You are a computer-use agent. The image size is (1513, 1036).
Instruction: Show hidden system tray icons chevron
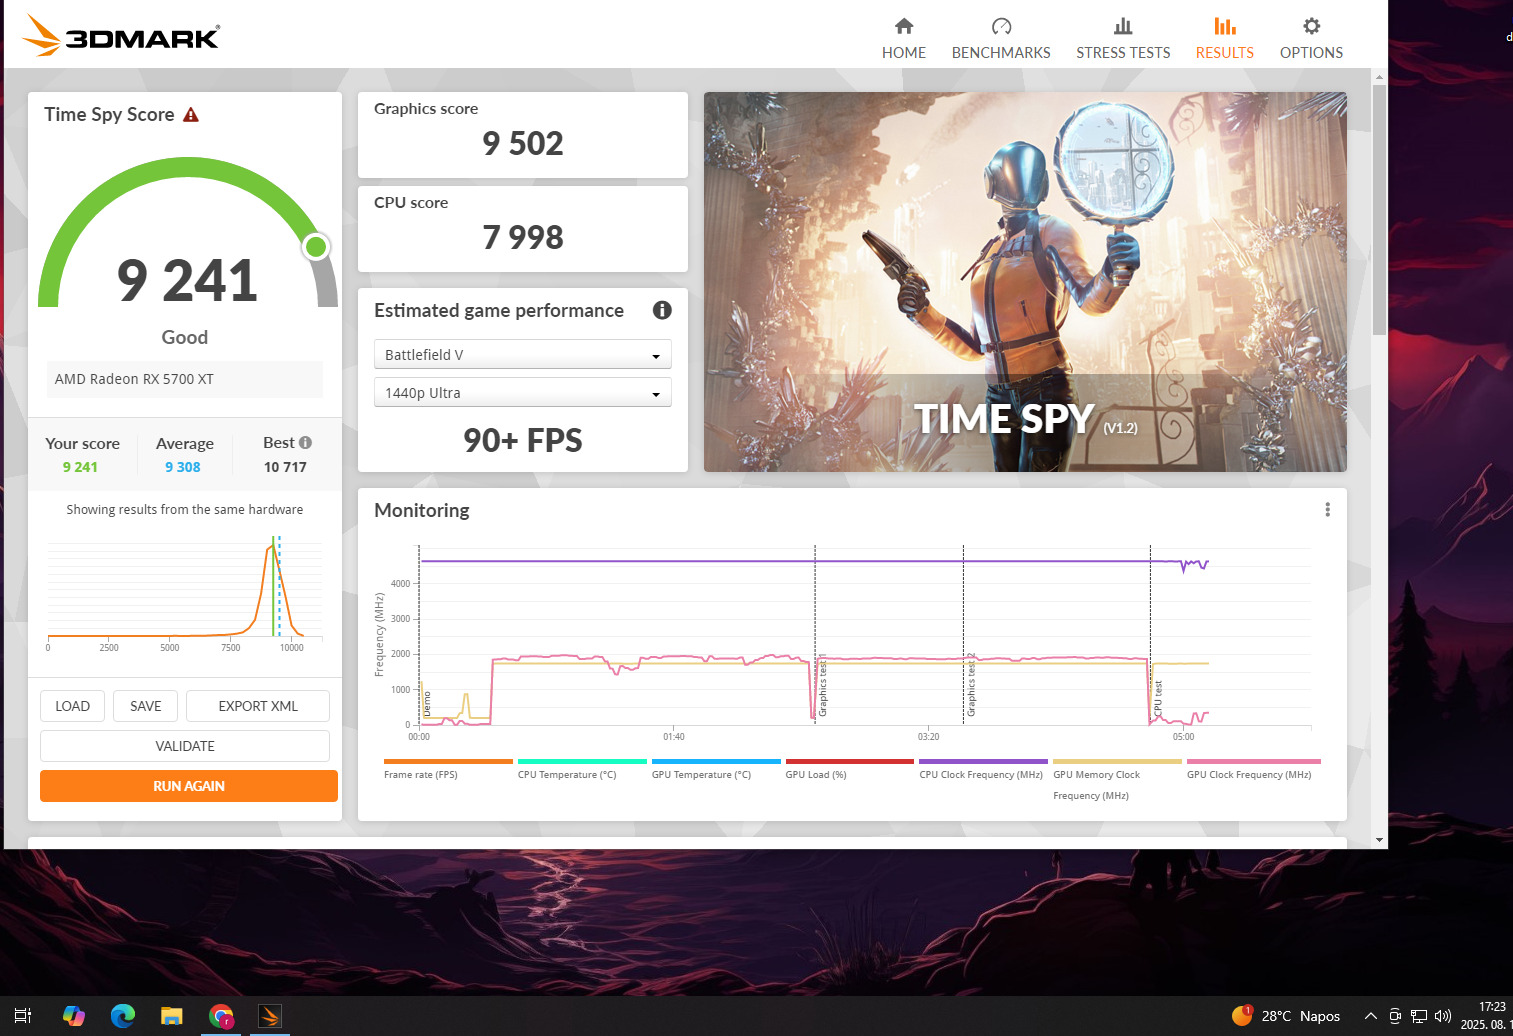pos(1371,1016)
